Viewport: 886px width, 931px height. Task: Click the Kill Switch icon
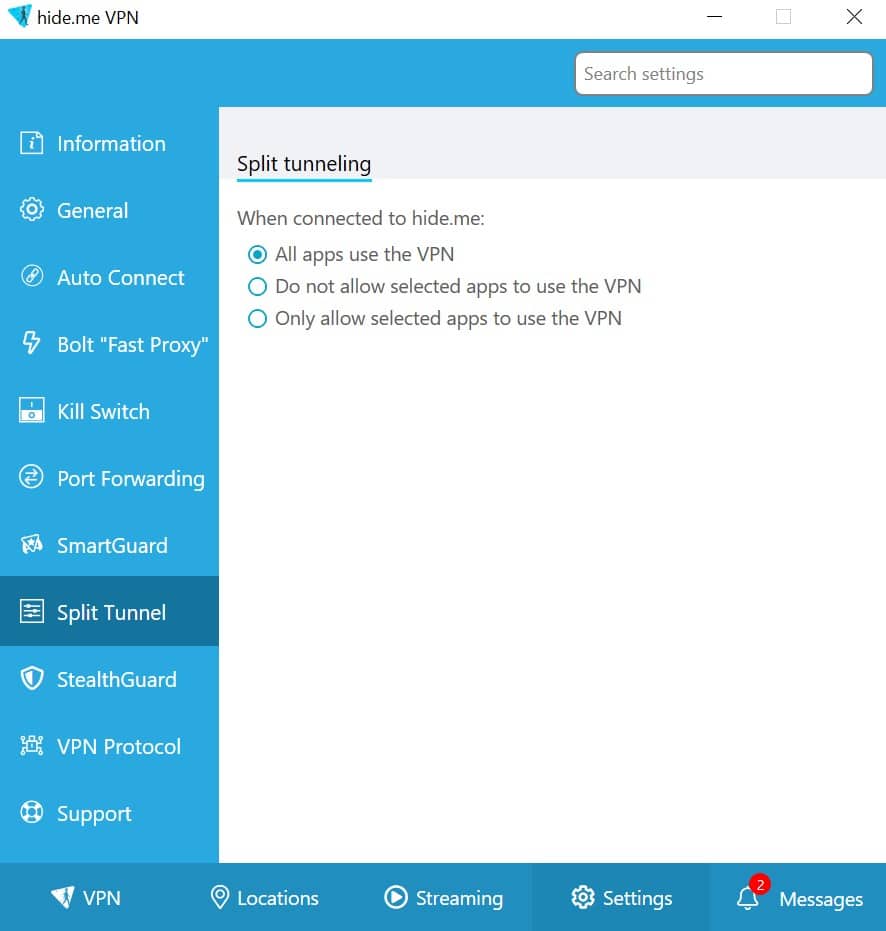coord(31,410)
